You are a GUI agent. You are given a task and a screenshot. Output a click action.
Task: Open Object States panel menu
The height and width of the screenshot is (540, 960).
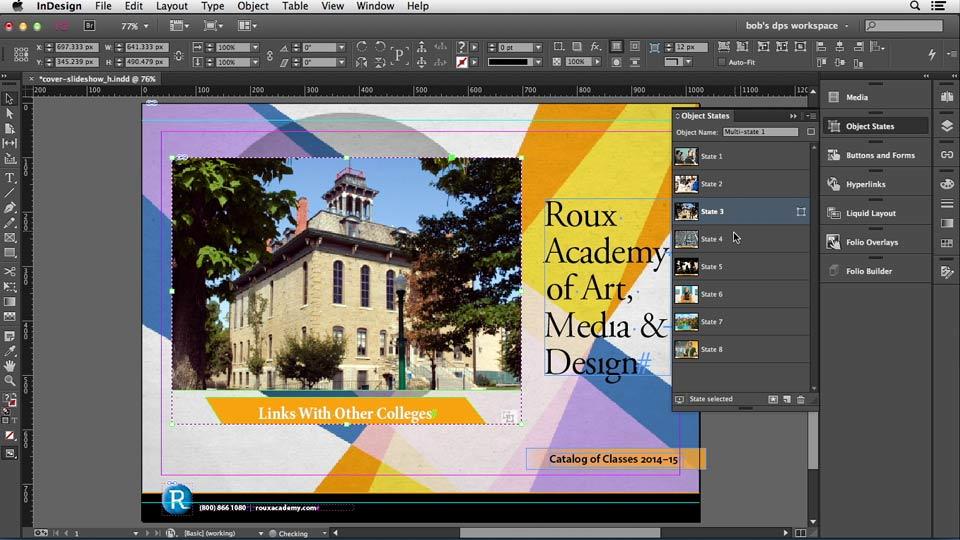pyautogui.click(x=811, y=116)
